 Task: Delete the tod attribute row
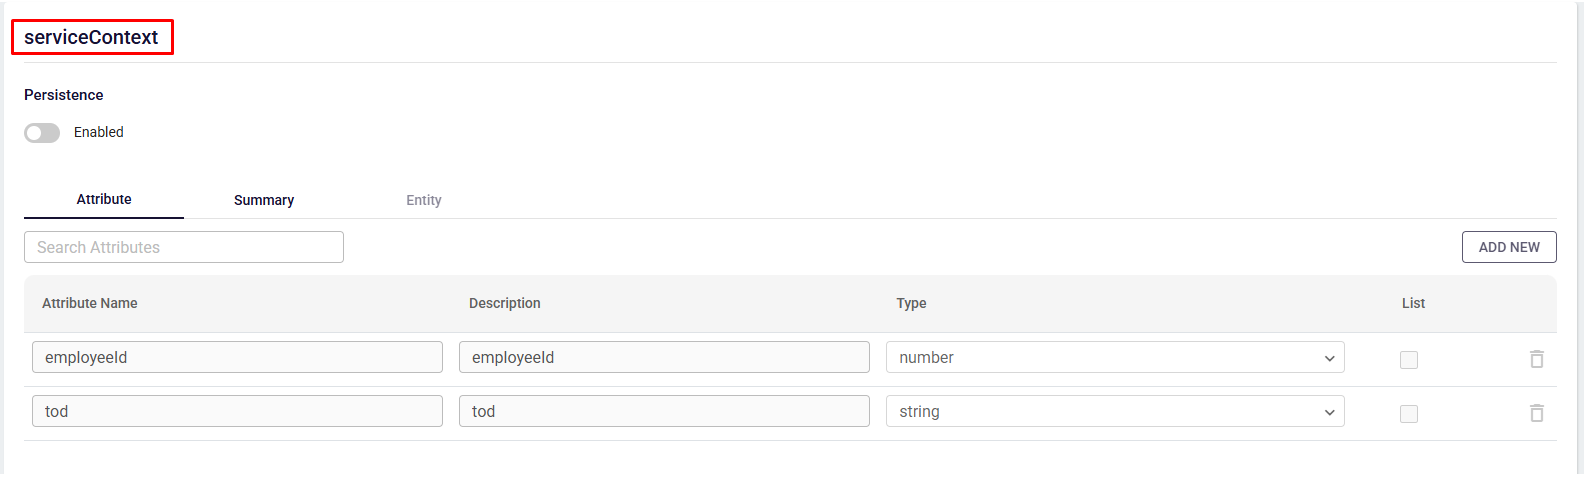coord(1537,413)
